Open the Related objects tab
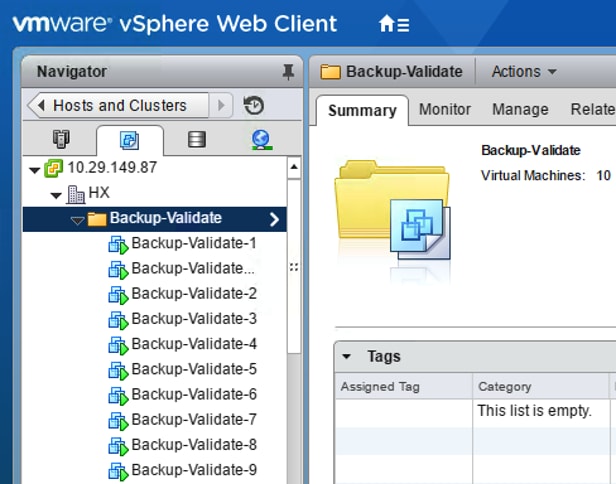Screen dimensions: 616x484 coord(593,109)
